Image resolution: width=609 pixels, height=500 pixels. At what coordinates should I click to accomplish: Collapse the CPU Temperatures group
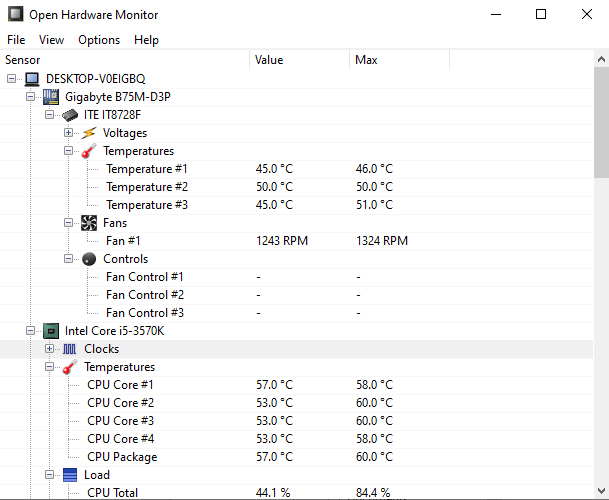49,367
